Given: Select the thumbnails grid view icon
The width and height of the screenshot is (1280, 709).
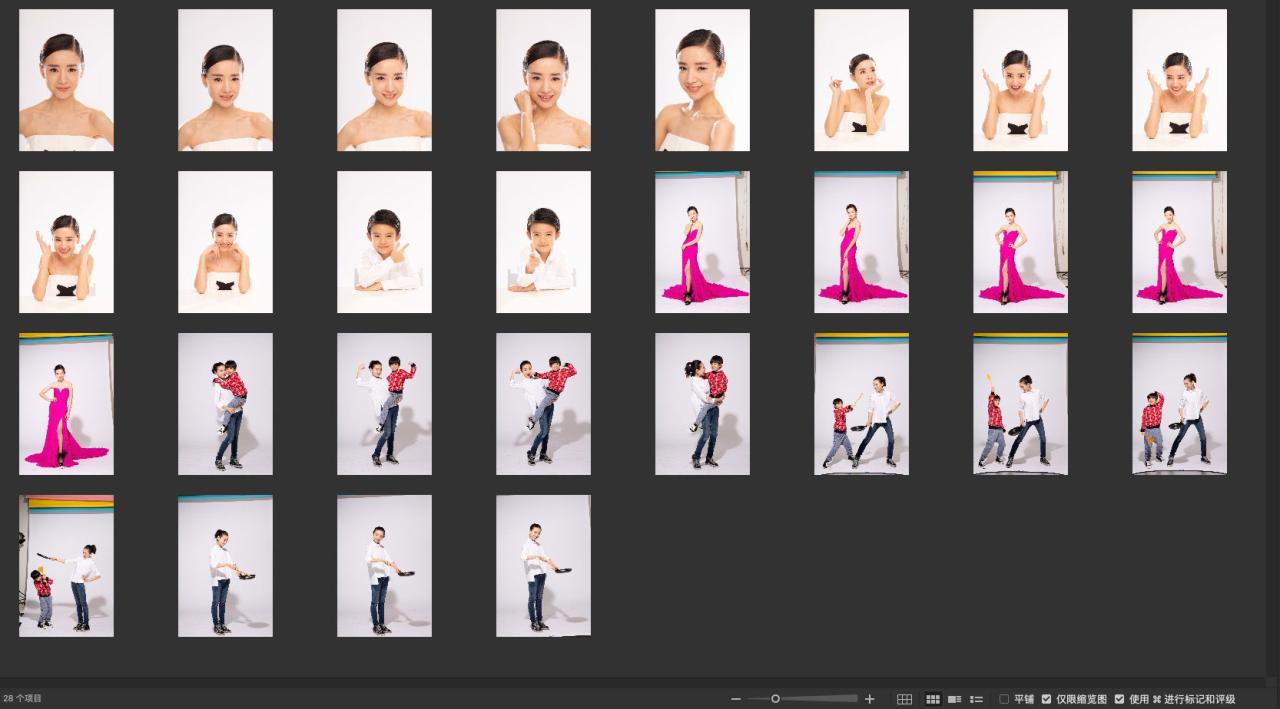Looking at the screenshot, I should [933, 699].
